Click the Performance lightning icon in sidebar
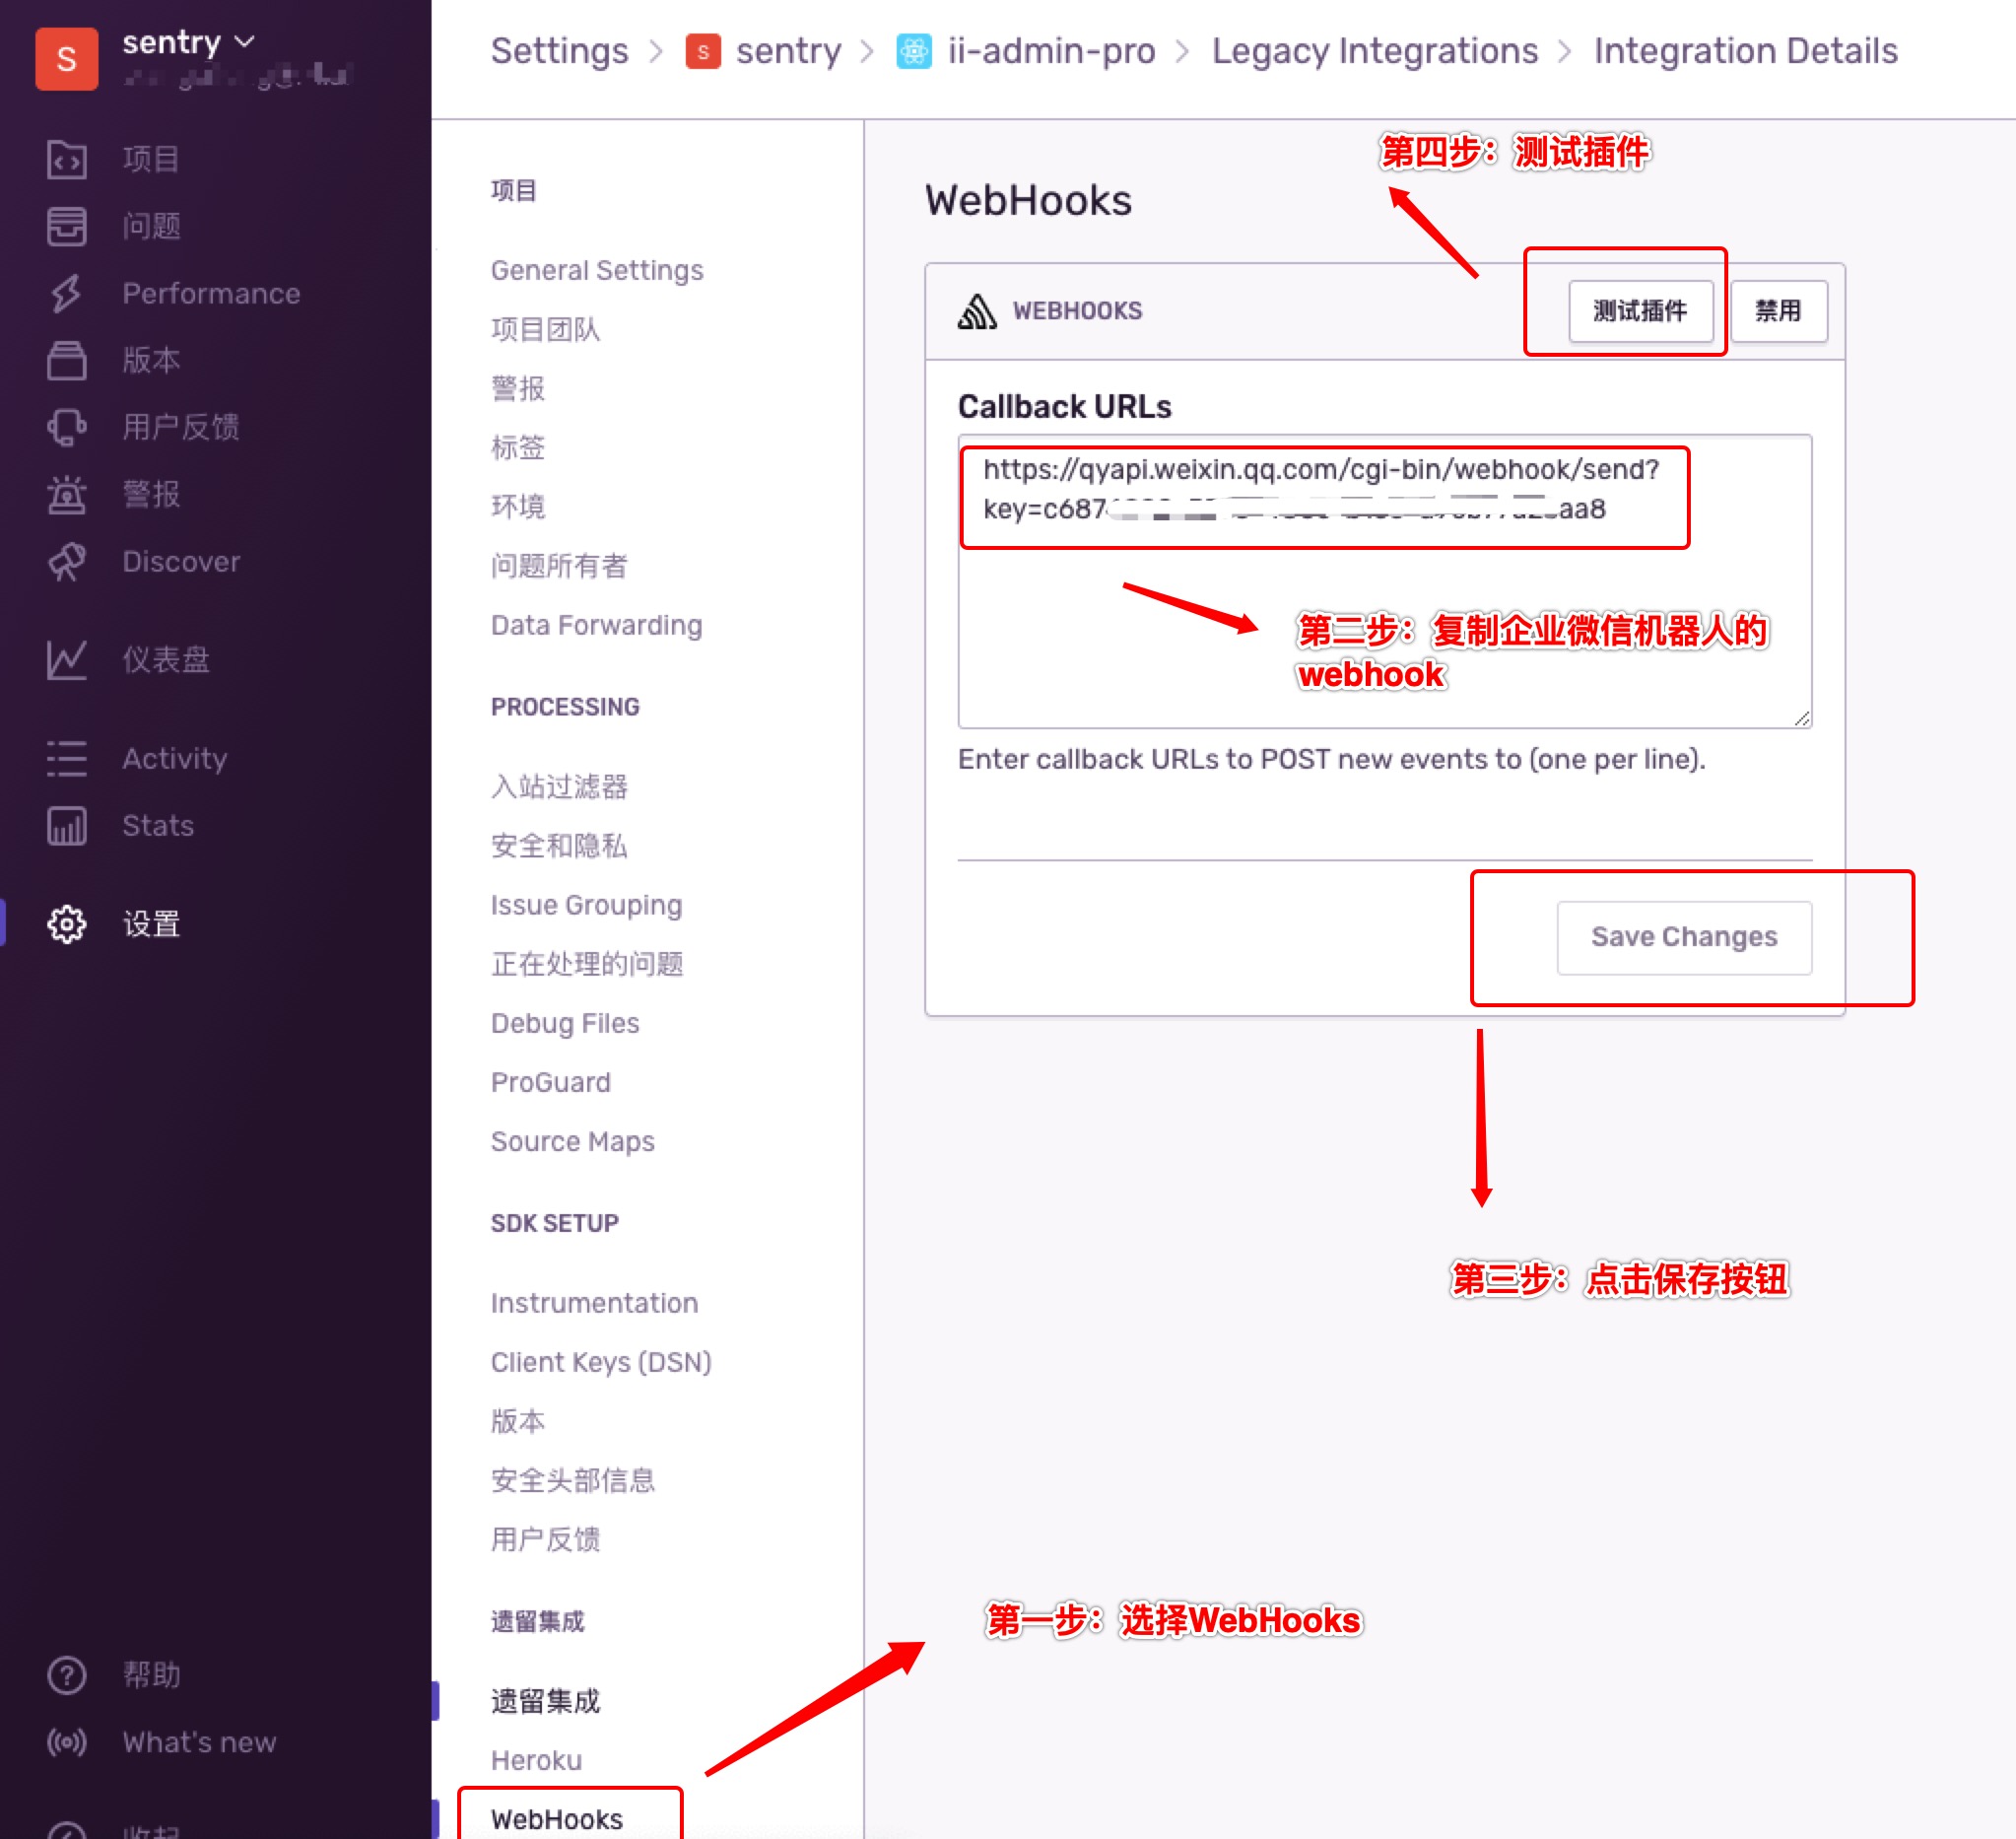 (66, 293)
